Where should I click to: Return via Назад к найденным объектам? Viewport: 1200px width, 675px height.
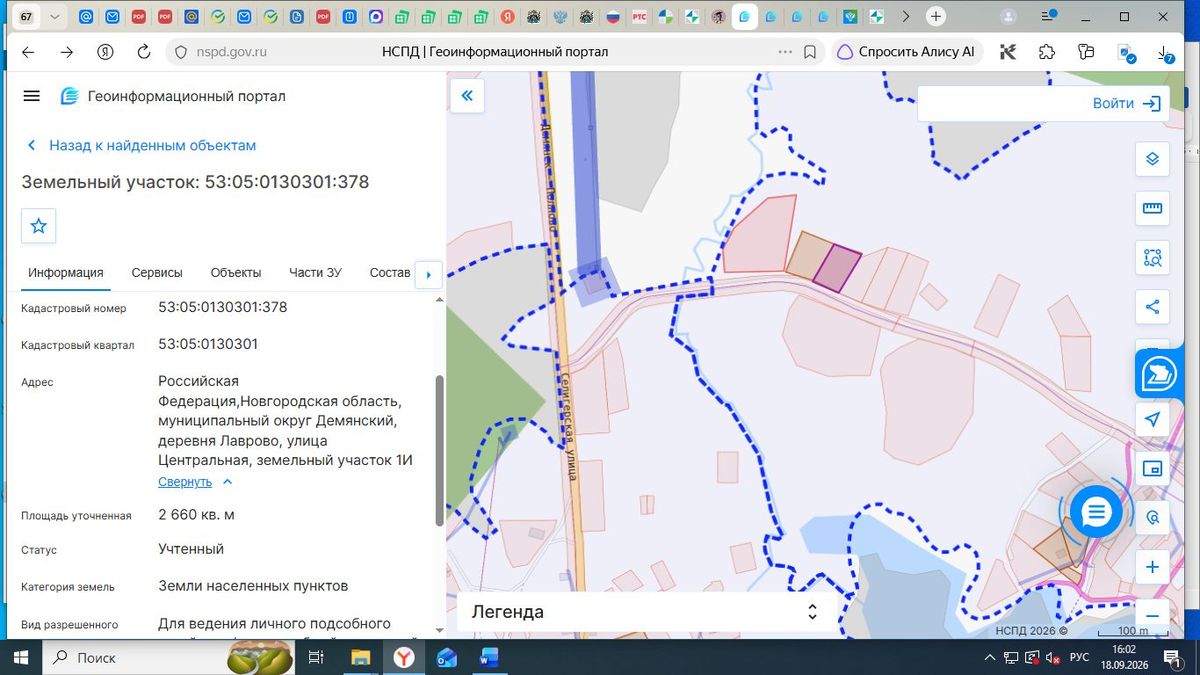click(x=141, y=145)
